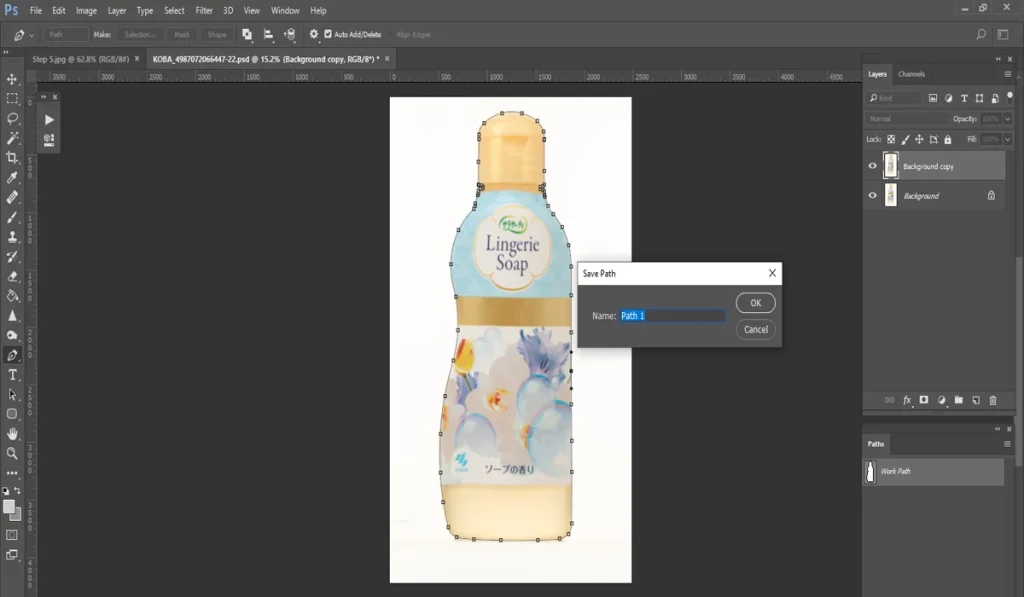Open the Paths panel menu
The height and width of the screenshot is (597, 1024).
(1007, 444)
